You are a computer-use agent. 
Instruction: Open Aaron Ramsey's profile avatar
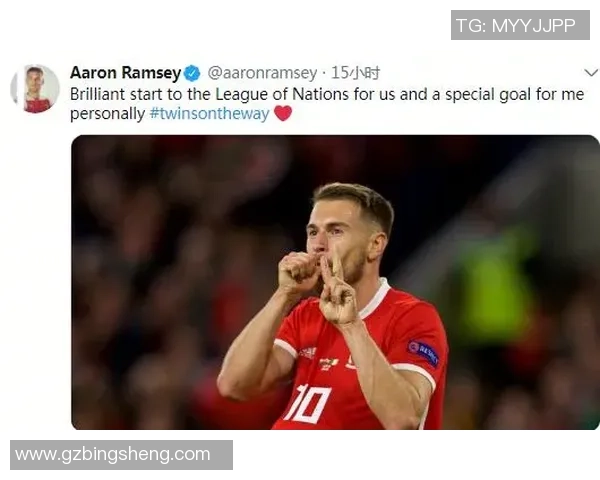pos(35,89)
